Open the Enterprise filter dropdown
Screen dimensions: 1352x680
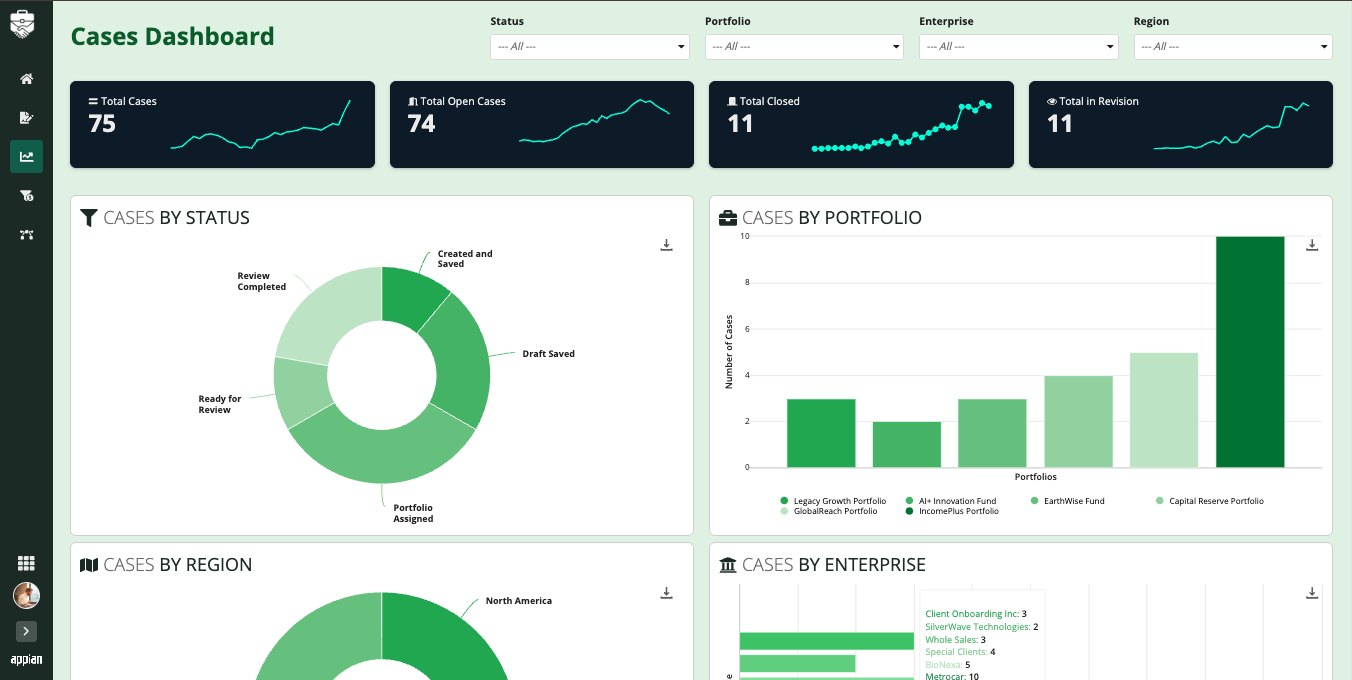(x=1018, y=47)
